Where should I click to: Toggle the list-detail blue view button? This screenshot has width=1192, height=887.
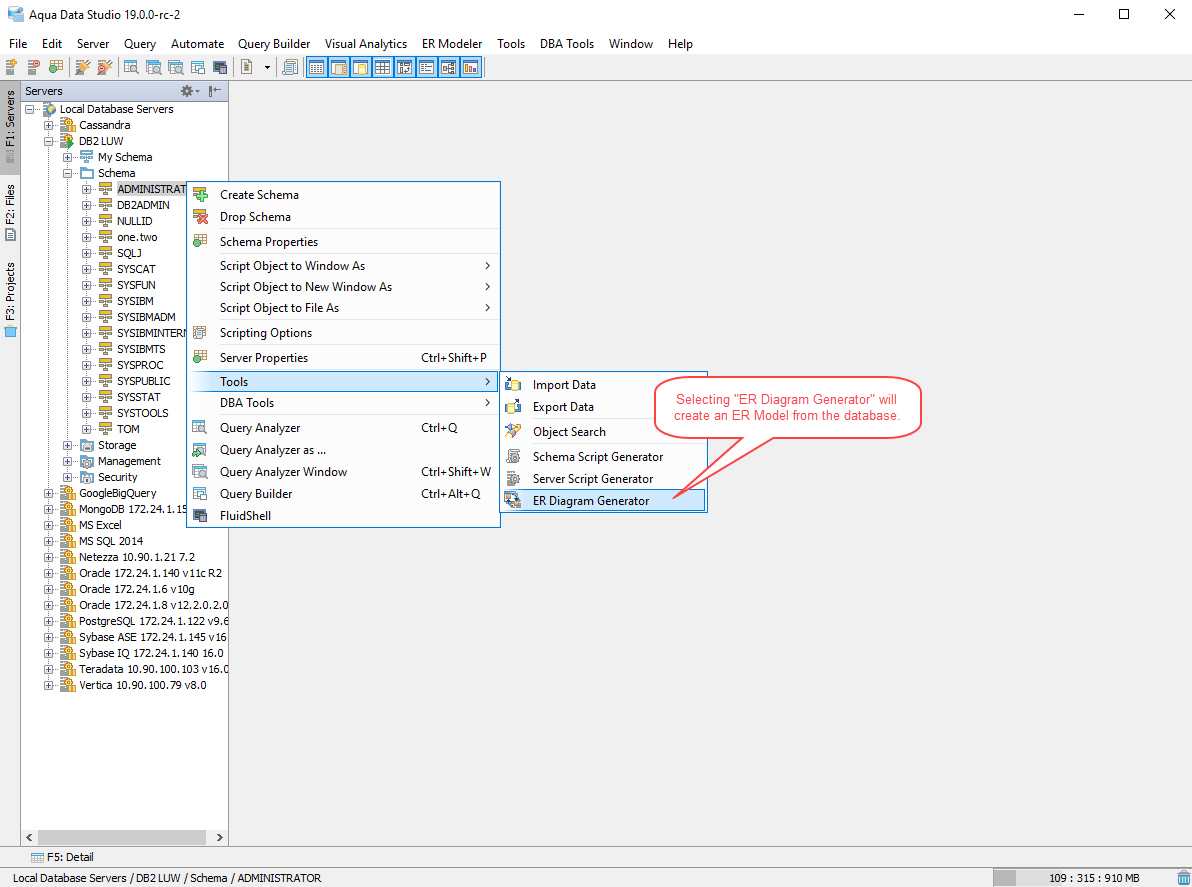[x=426, y=68]
